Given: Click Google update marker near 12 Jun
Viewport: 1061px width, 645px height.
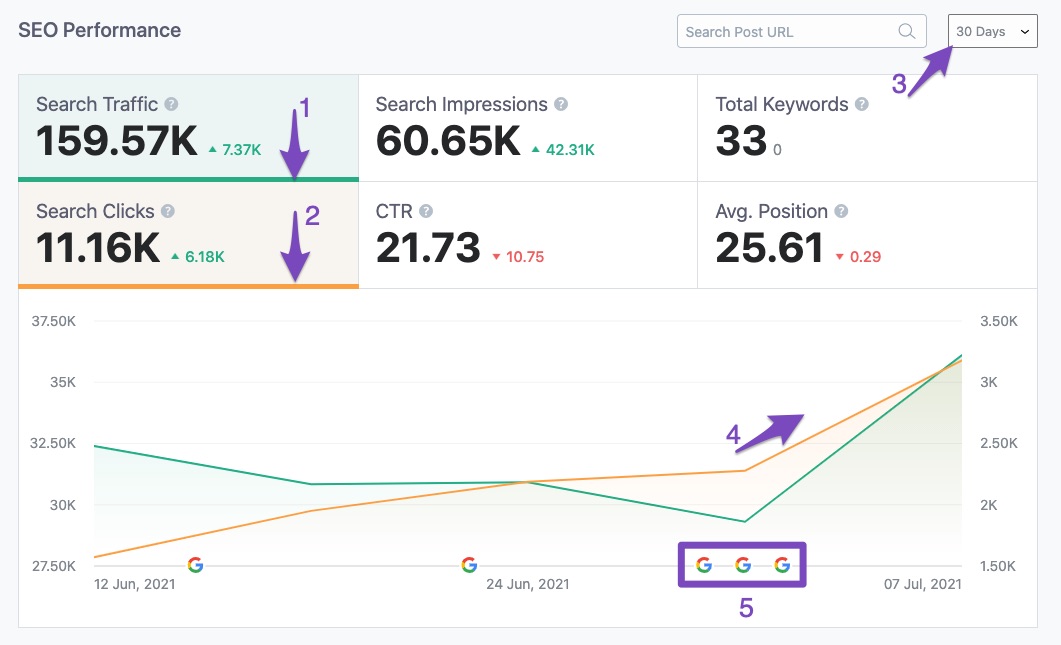Looking at the screenshot, I should click(196, 564).
